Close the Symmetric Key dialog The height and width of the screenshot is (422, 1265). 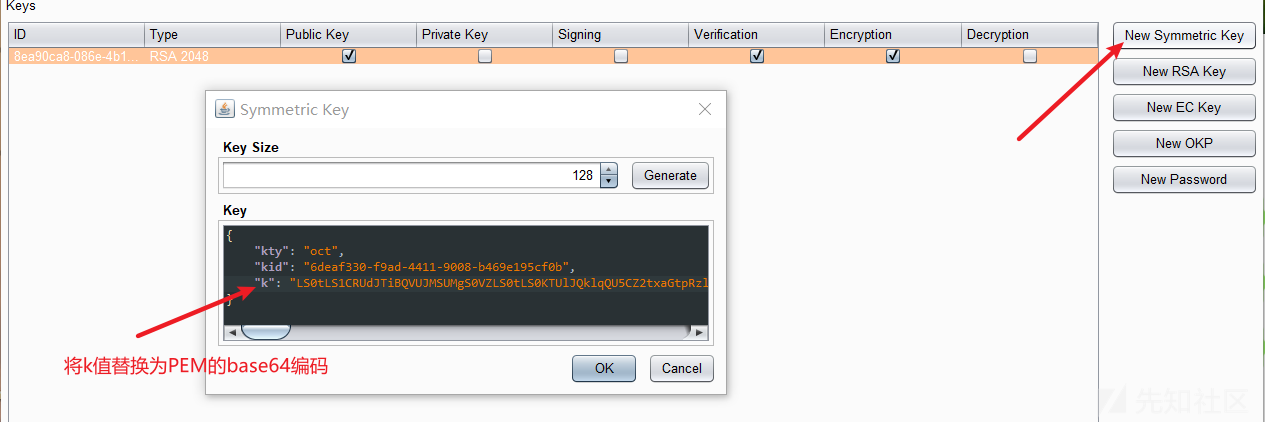704,109
